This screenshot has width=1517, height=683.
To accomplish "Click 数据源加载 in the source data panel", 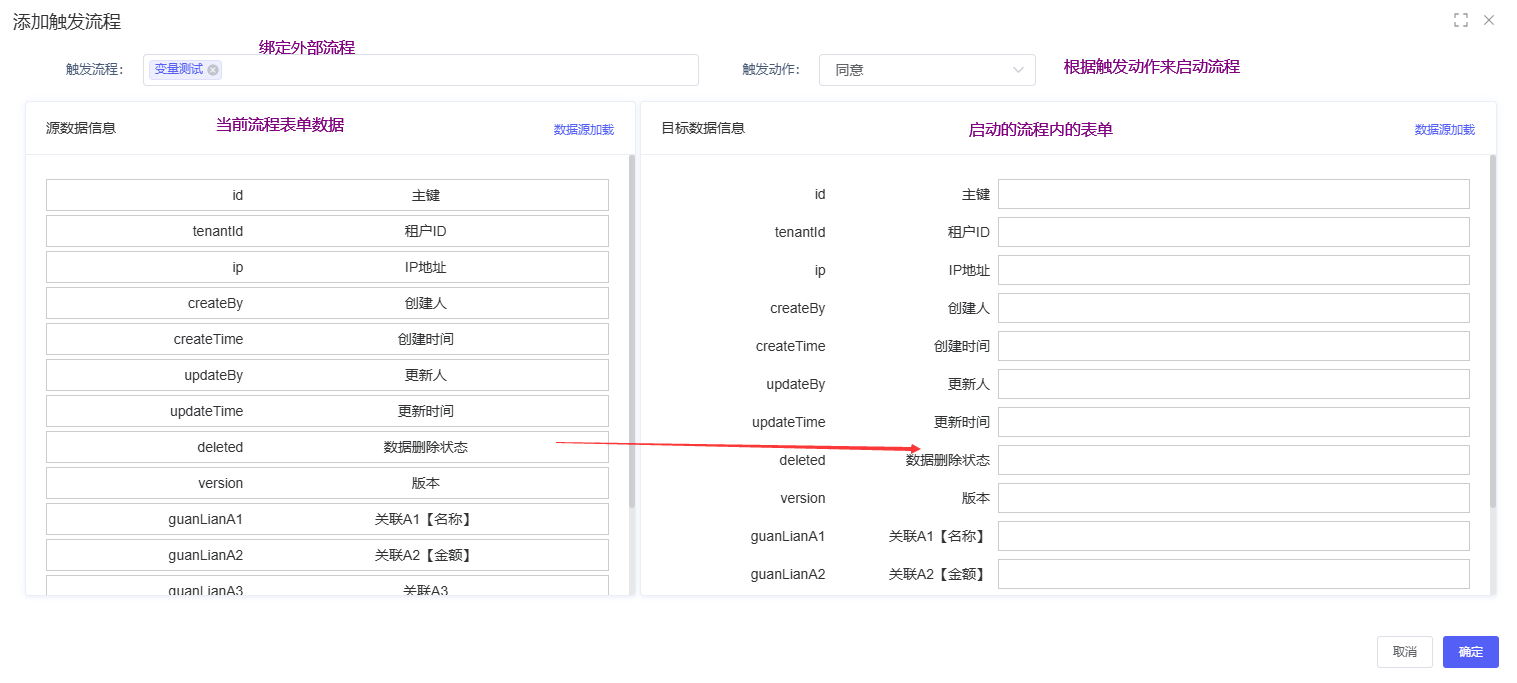I will (584, 129).
